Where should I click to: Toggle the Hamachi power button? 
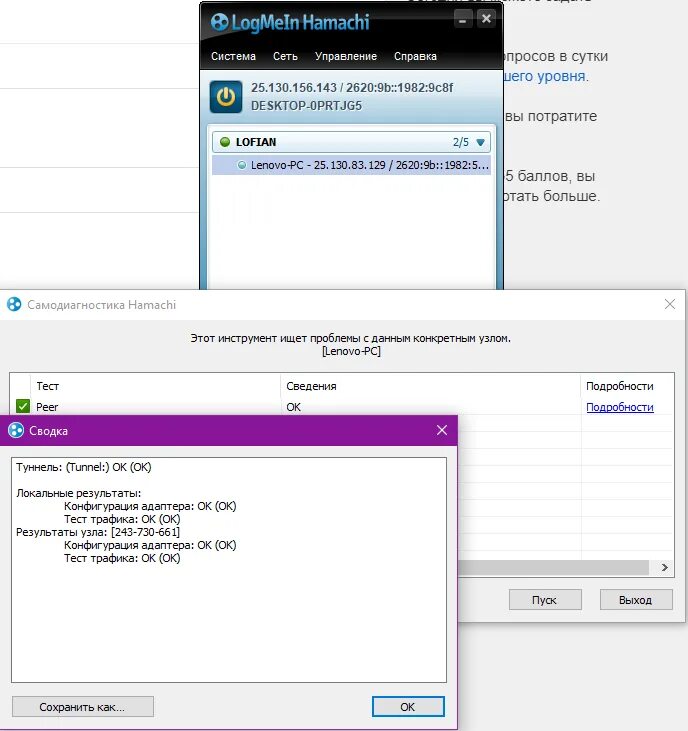[226, 97]
